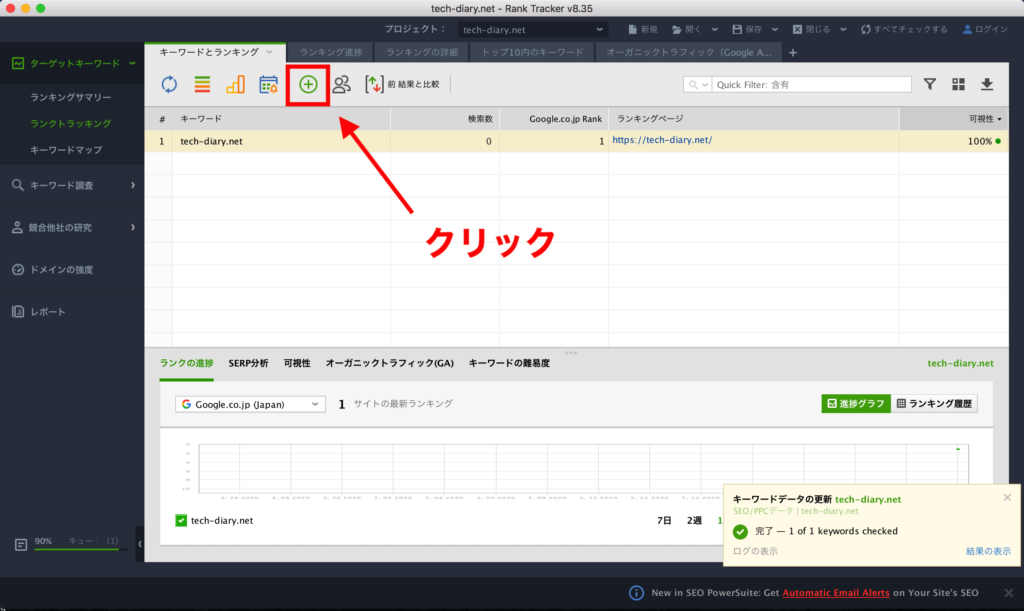The image size is (1024, 611).
Task: Click the orange bar chart icon
Action: coord(235,84)
